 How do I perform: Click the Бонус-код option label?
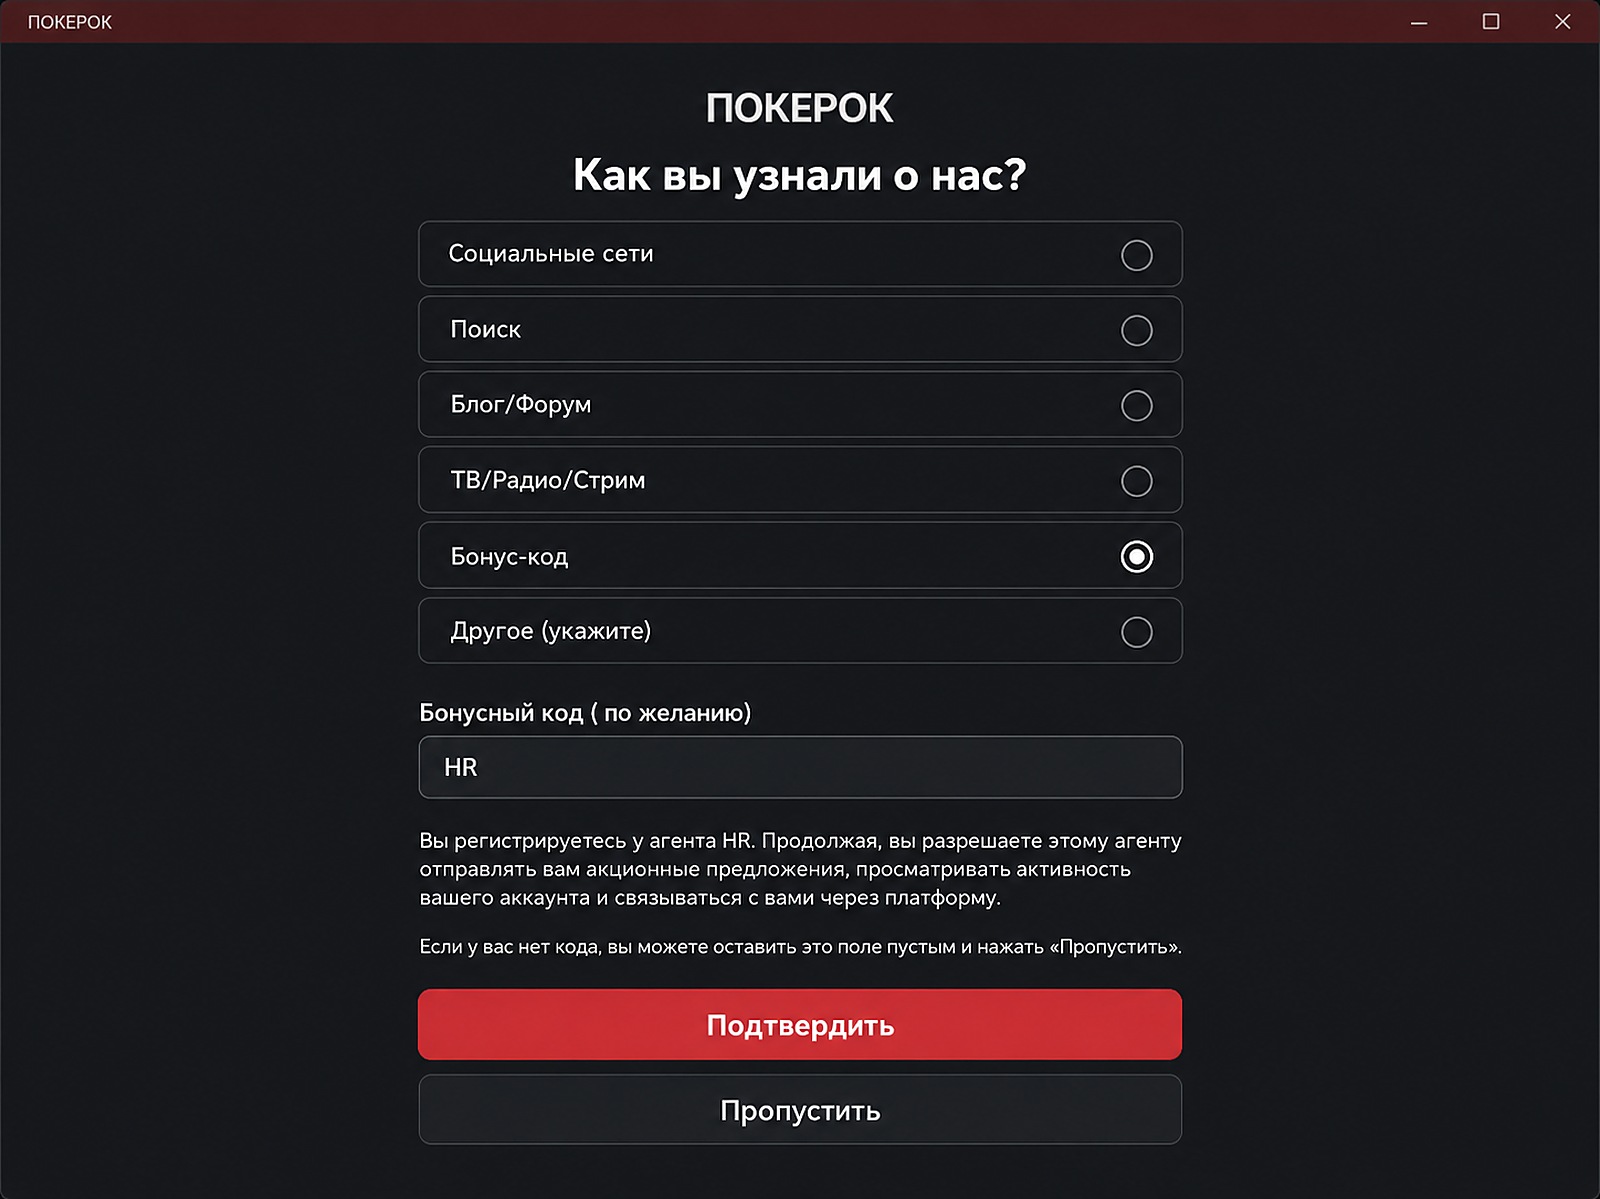click(509, 556)
